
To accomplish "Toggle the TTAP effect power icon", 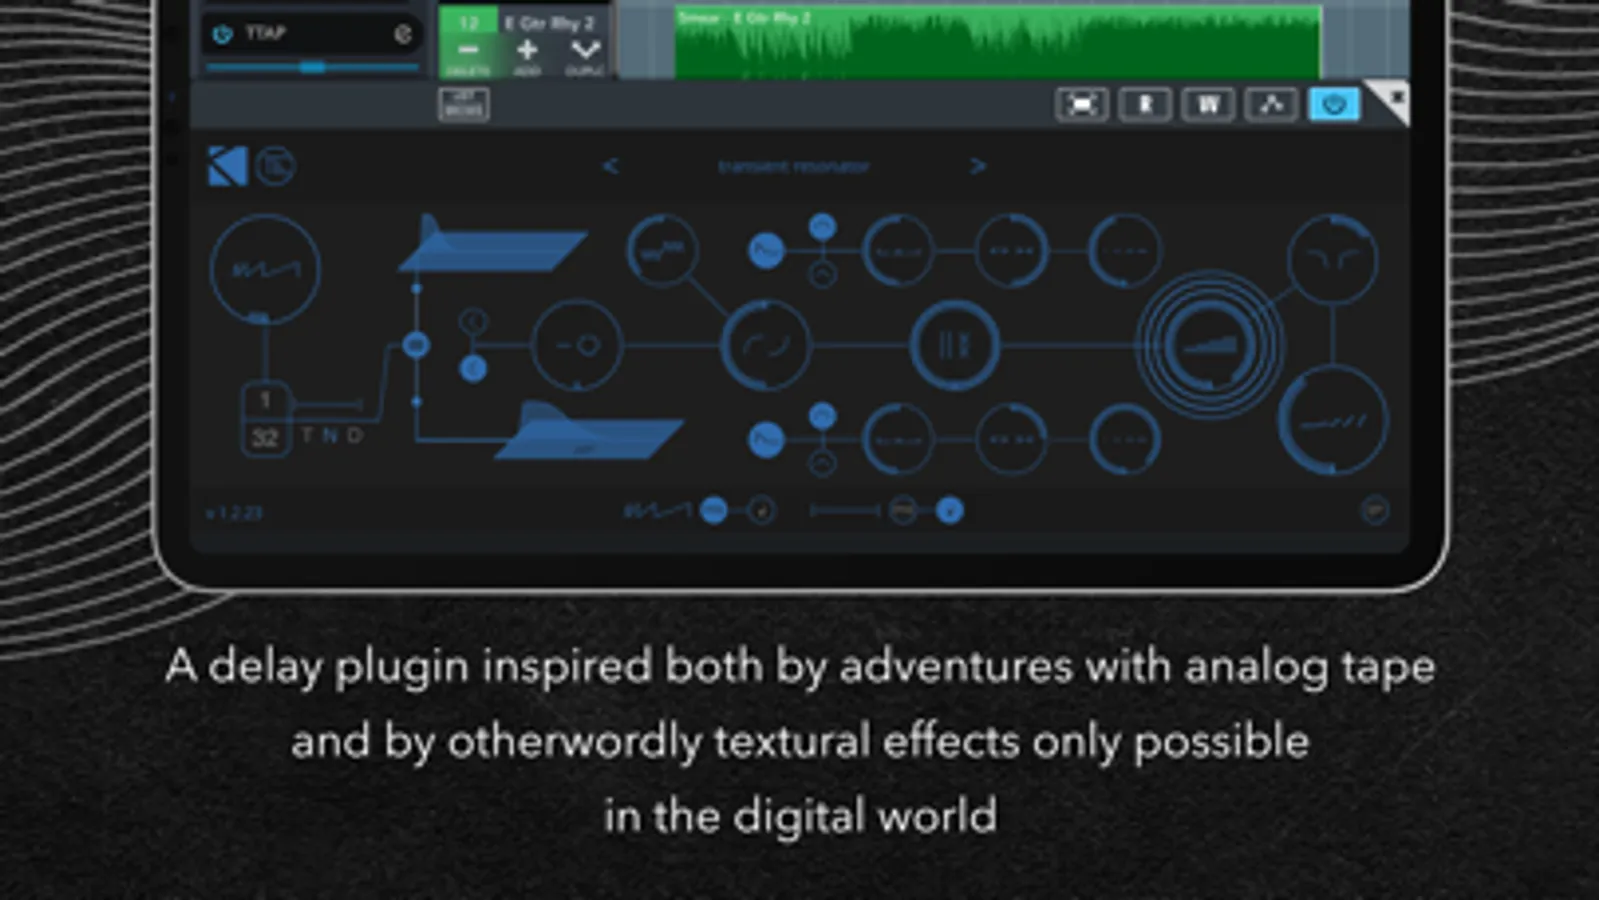I will tap(222, 34).
